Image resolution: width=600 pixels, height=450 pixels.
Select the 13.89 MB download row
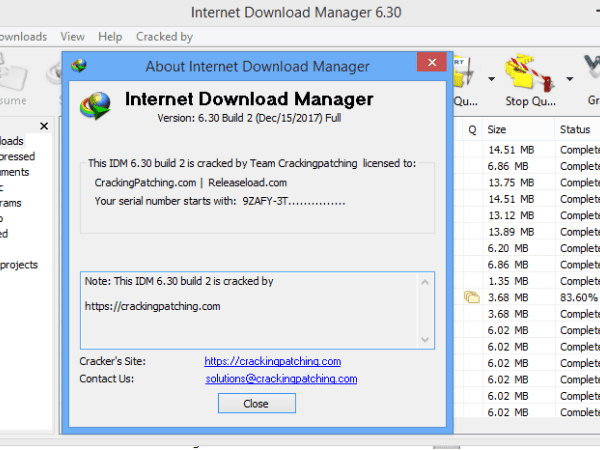pyautogui.click(x=527, y=232)
